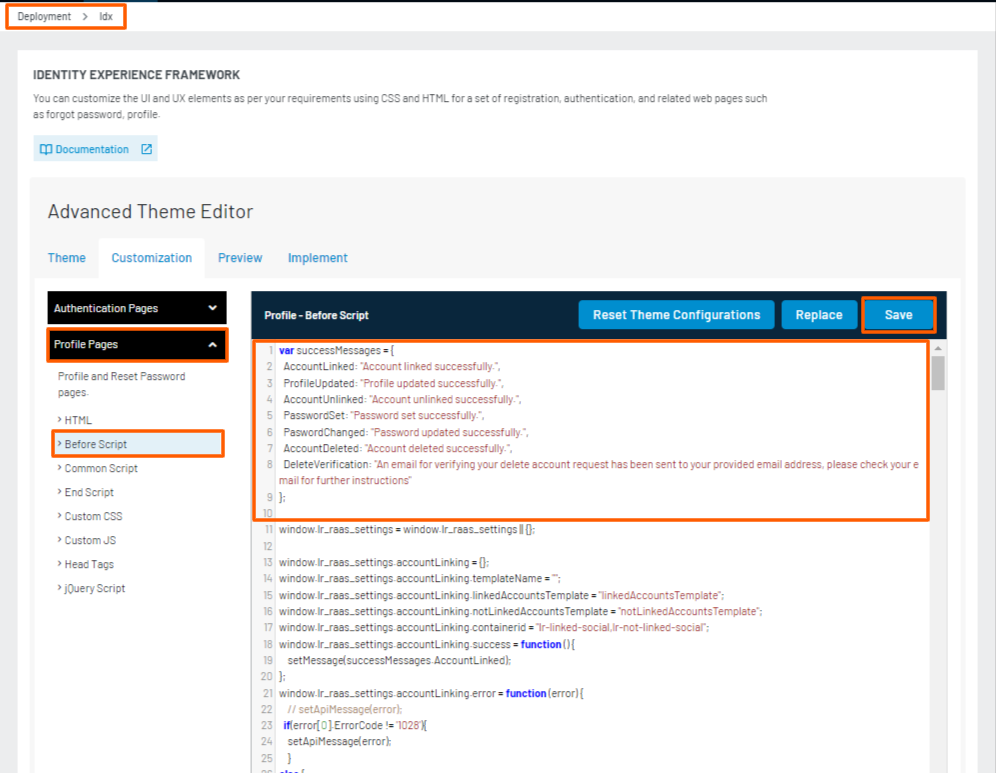Screen dimensions: 996x773
Task: Select End Script entry
Action: pos(89,492)
